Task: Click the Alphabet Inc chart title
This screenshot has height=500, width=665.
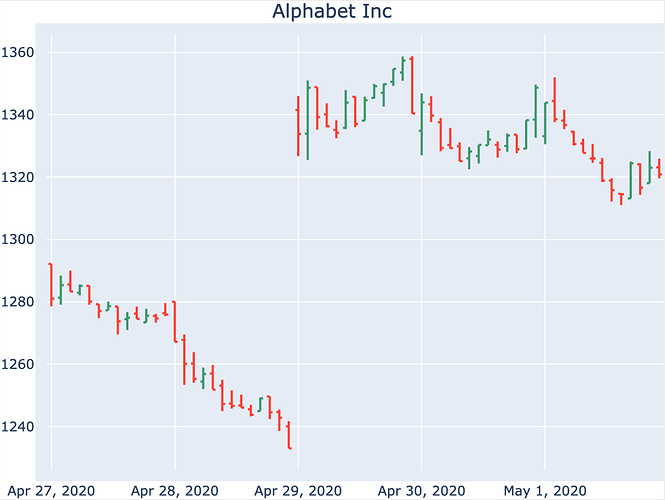Action: click(x=332, y=12)
